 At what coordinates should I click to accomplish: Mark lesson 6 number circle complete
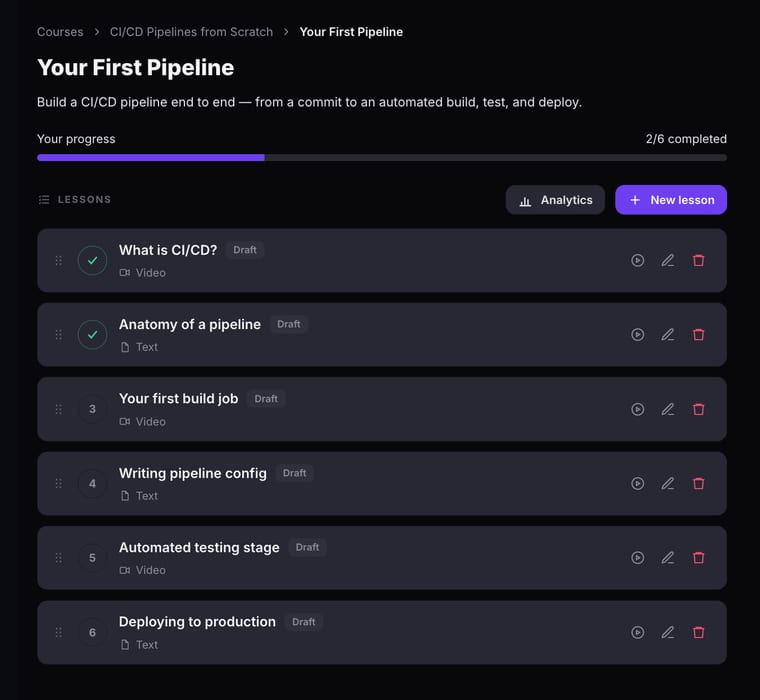pyautogui.click(x=92, y=632)
